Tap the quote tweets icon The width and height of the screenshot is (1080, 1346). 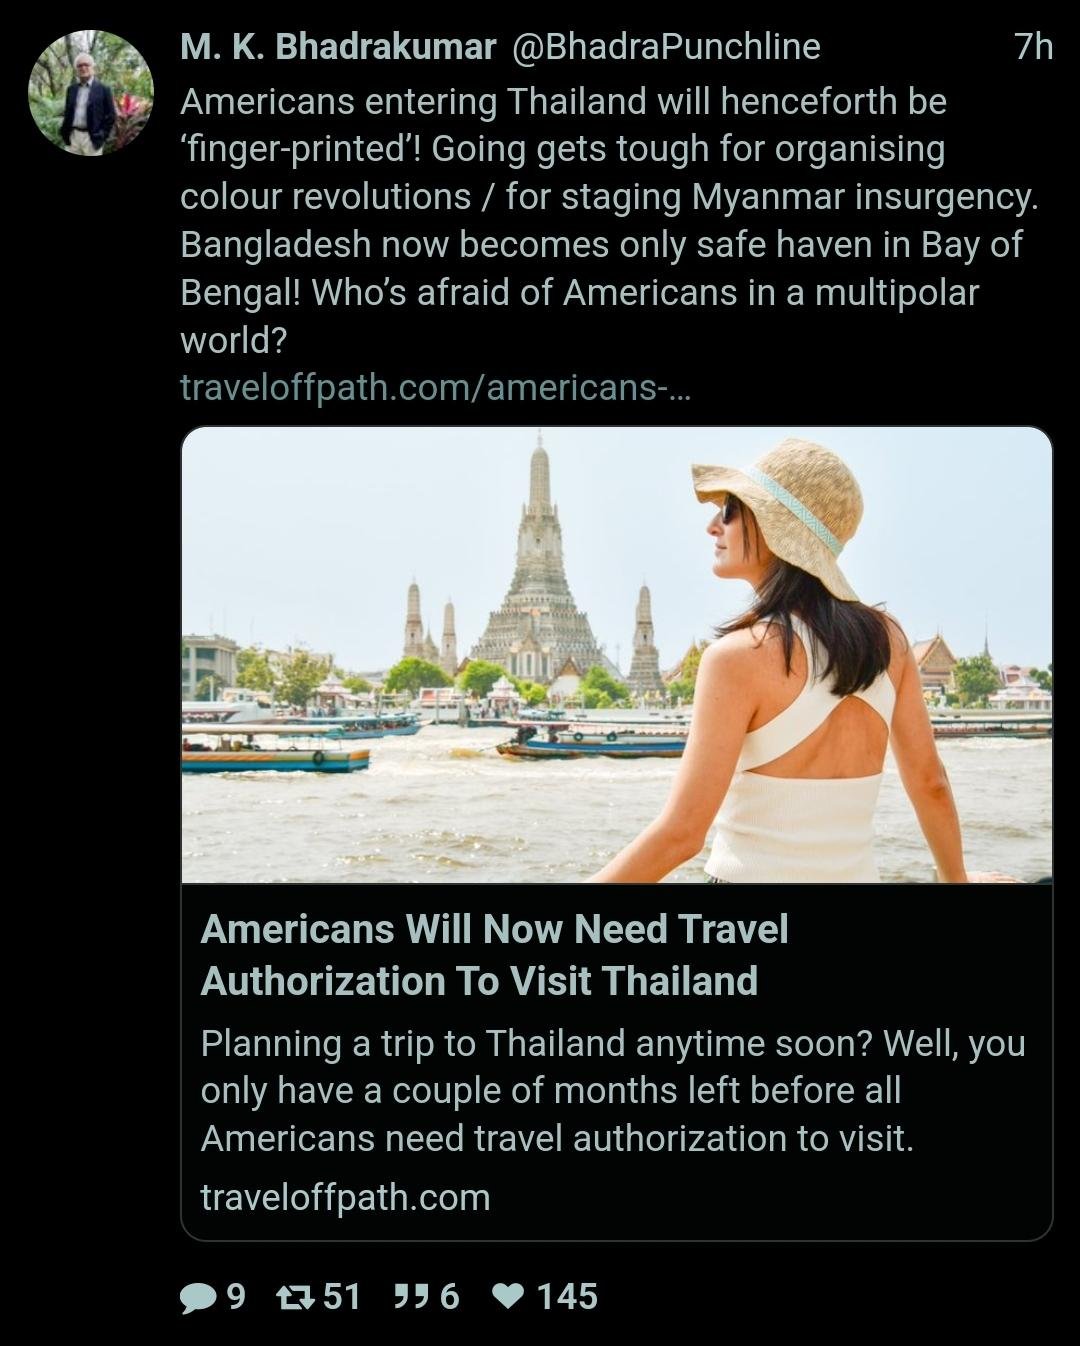click(411, 1297)
